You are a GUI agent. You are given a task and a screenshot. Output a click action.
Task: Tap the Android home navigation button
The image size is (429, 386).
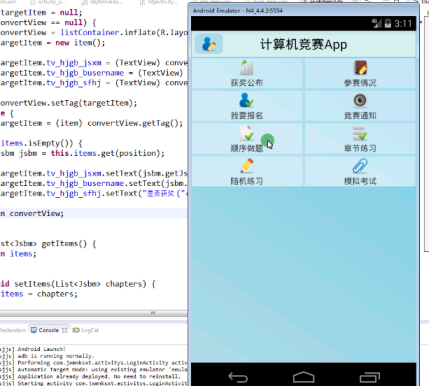(x=303, y=377)
